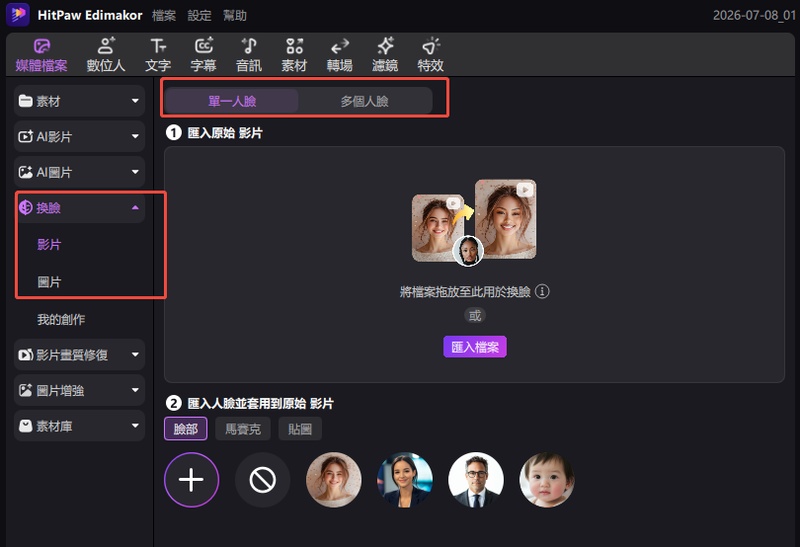Select the 臉部 face option
The image size is (800, 547).
tap(186, 429)
